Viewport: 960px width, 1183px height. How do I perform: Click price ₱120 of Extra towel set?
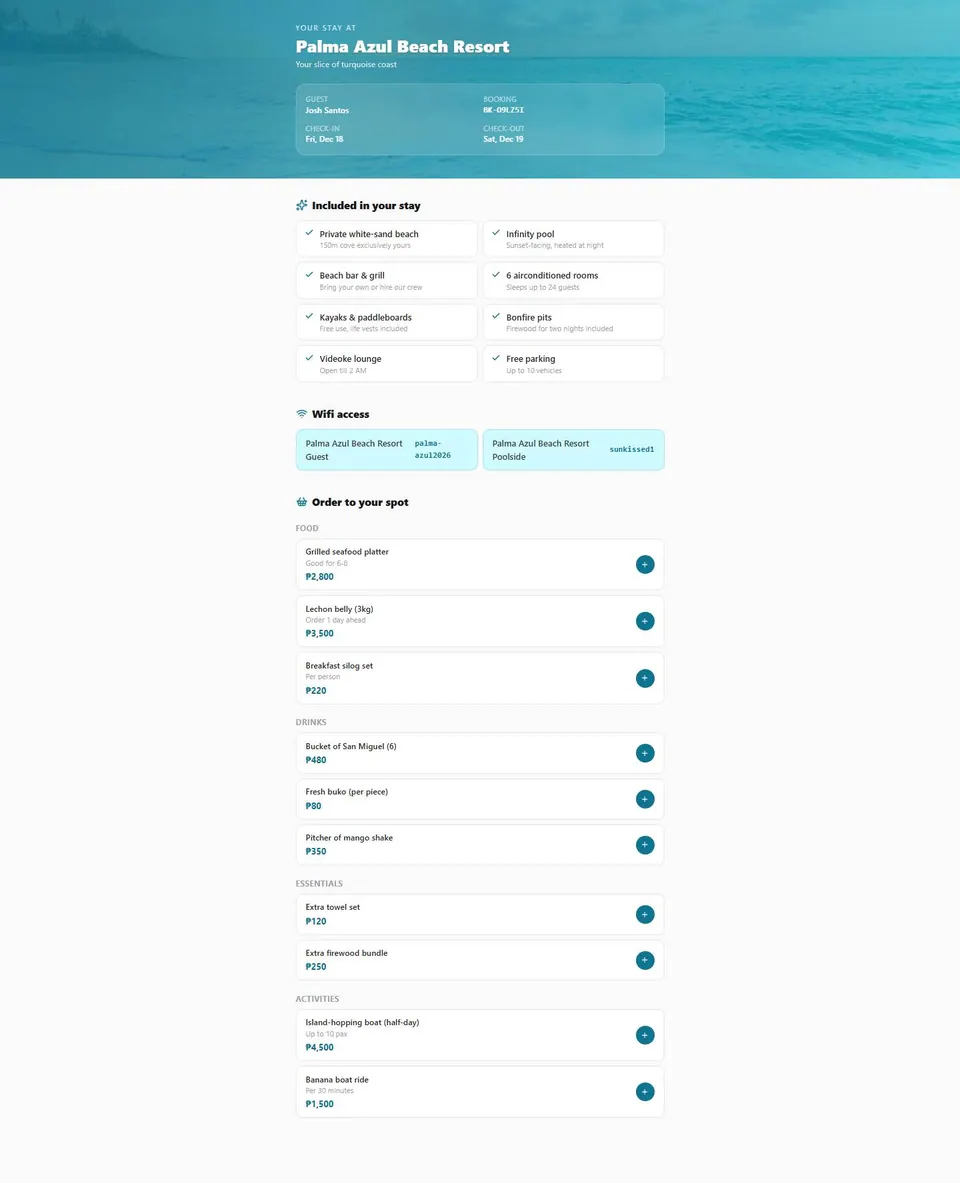pos(315,921)
